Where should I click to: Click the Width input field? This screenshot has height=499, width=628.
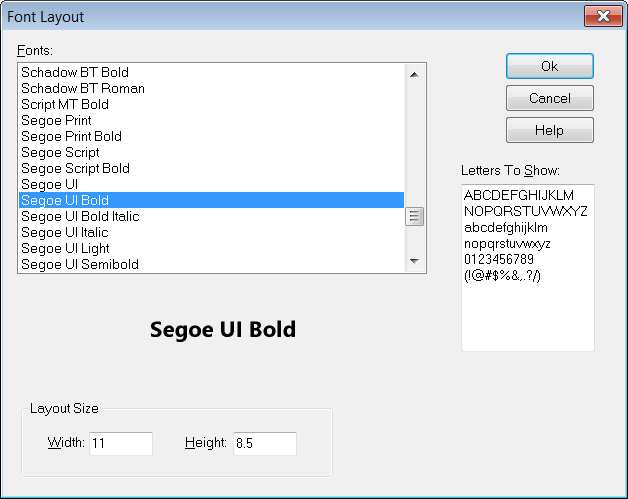coord(120,443)
